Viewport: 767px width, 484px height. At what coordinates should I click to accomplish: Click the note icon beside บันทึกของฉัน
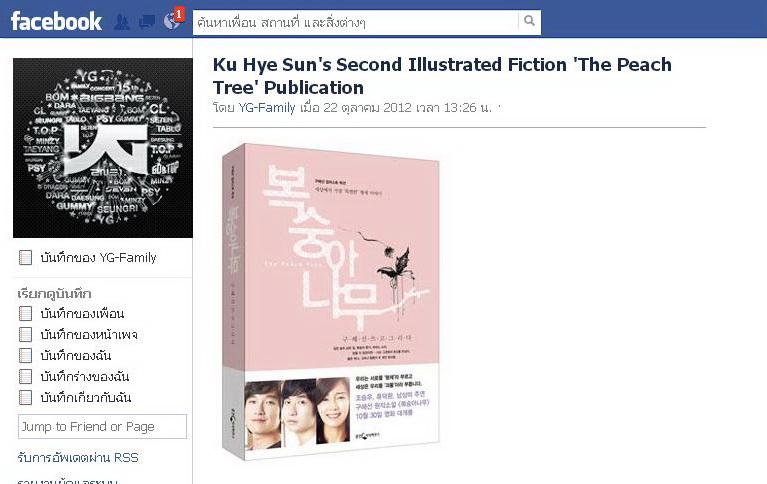pyautogui.click(x=25, y=355)
